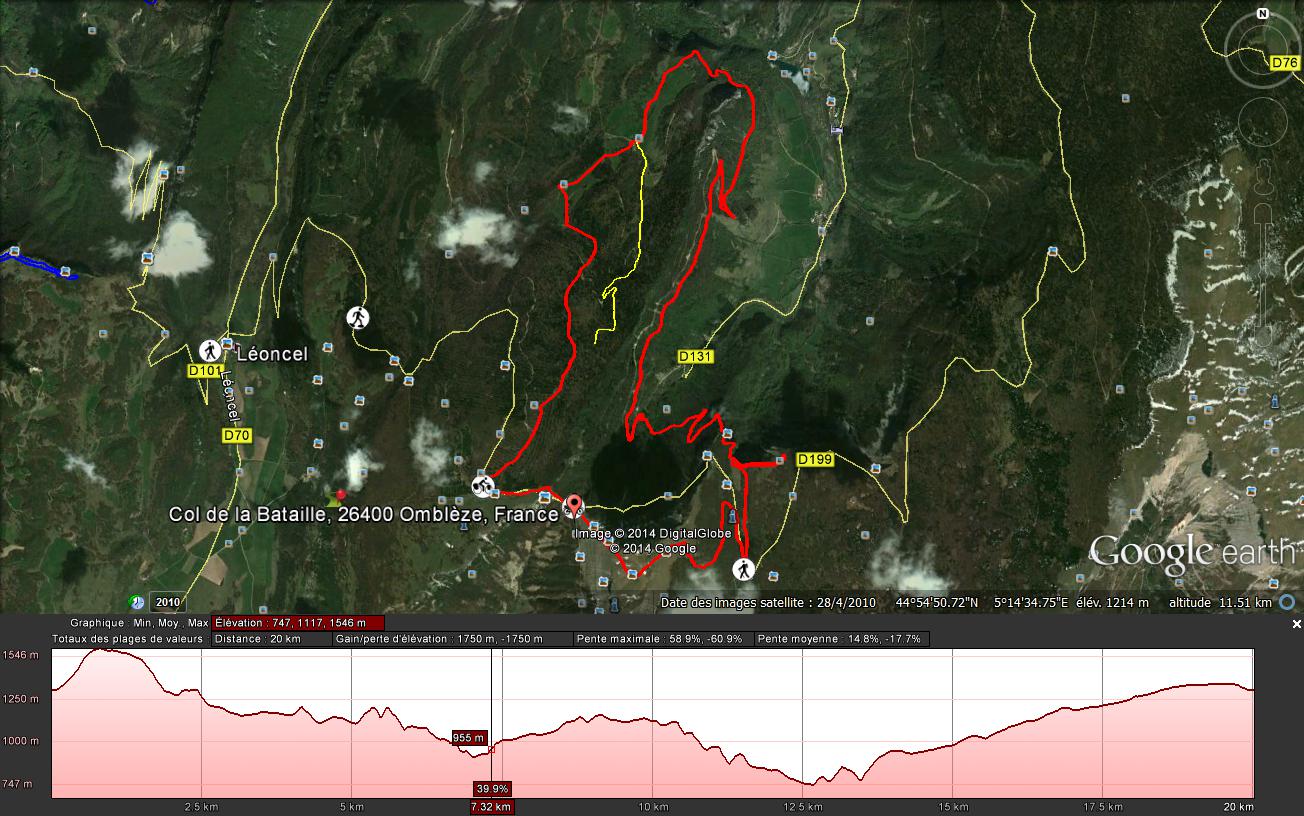
Task: Click the look-around compass ring
Action: coord(1264,52)
